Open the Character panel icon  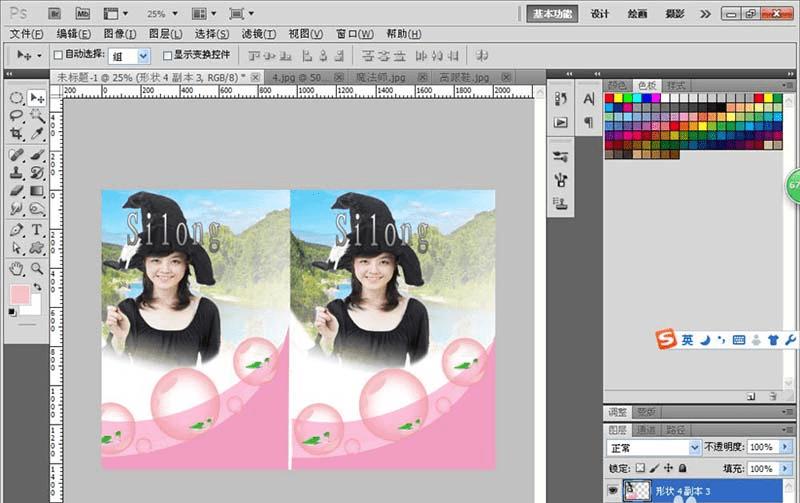click(589, 98)
